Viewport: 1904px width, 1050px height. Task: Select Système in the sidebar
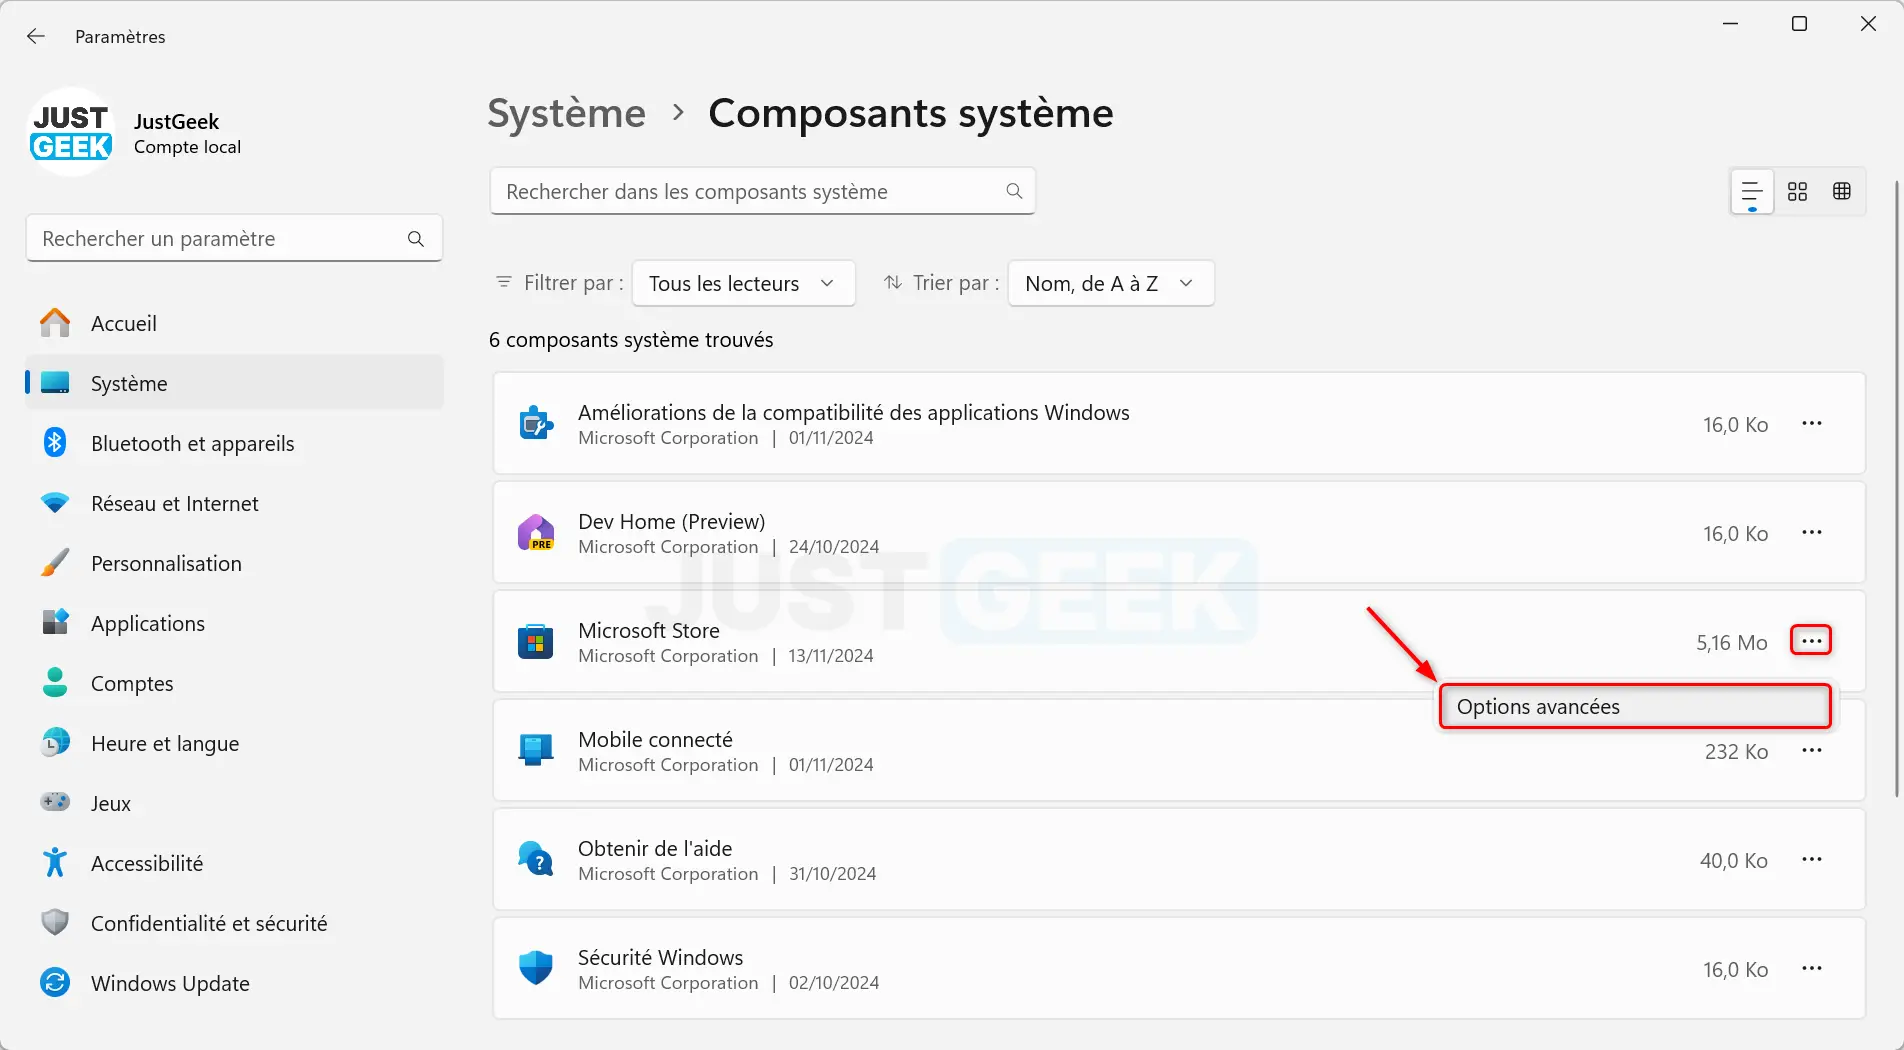click(234, 384)
